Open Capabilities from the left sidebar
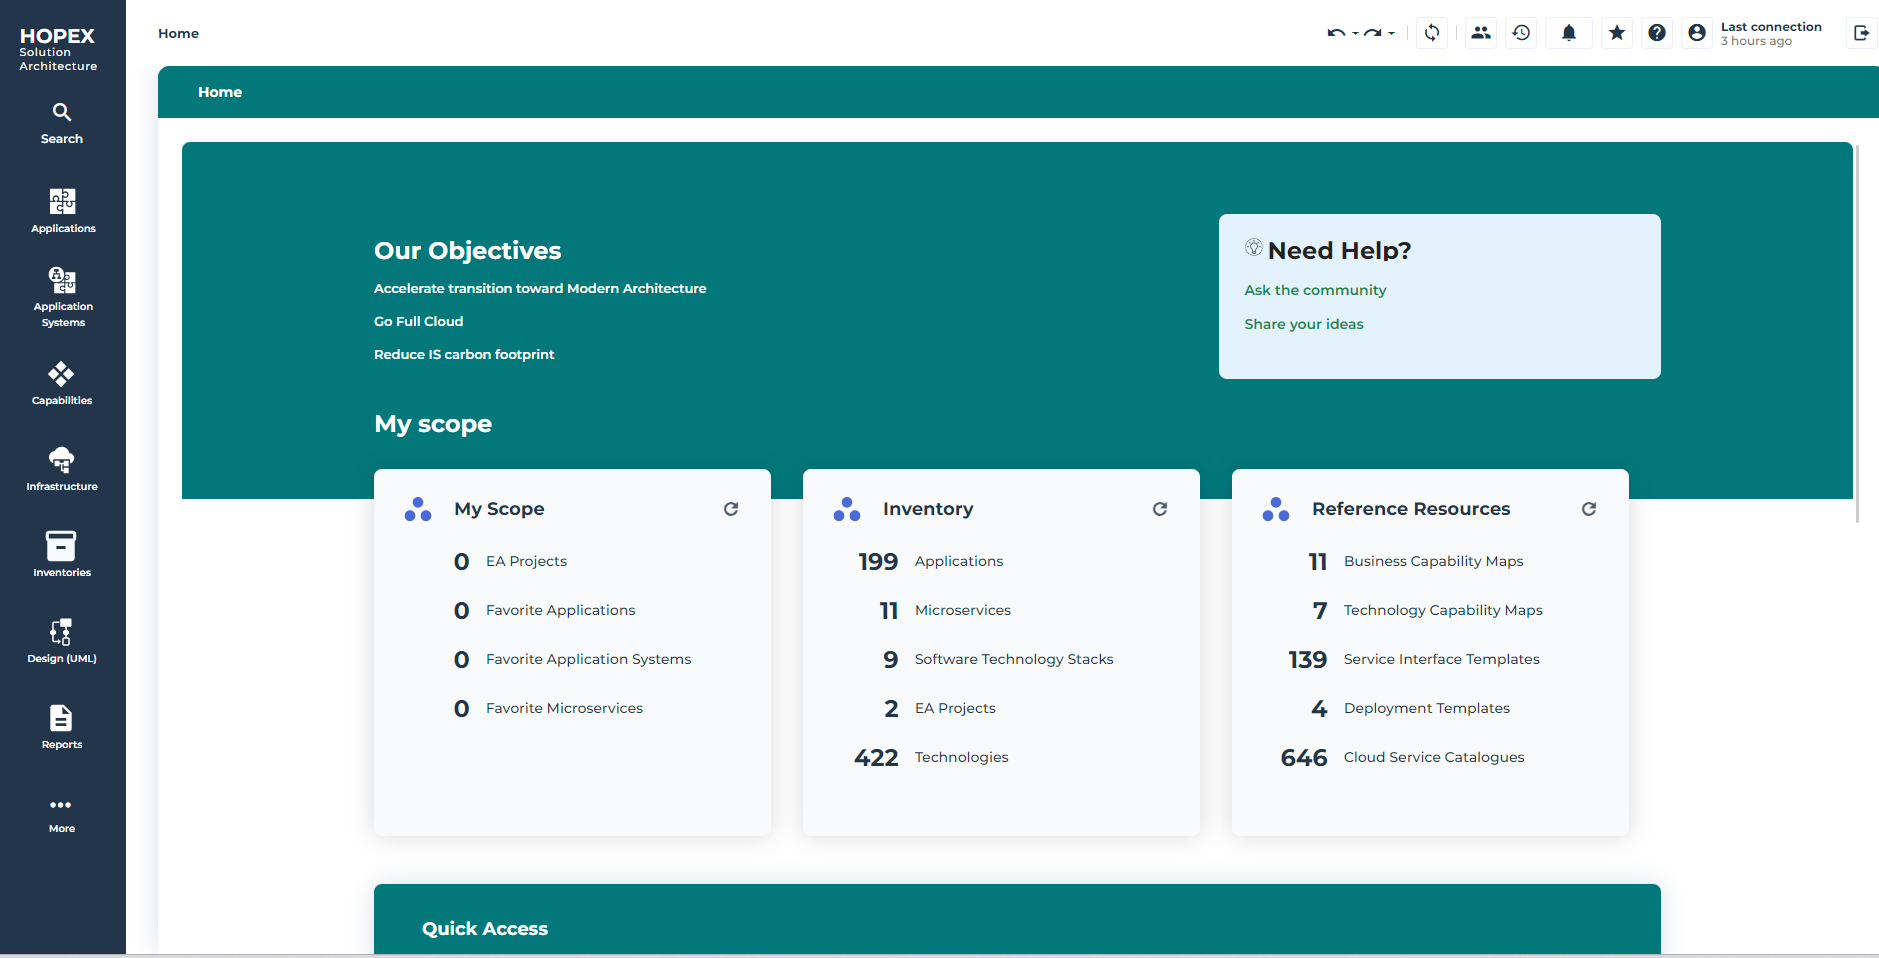This screenshot has width=1879, height=958. [61, 384]
